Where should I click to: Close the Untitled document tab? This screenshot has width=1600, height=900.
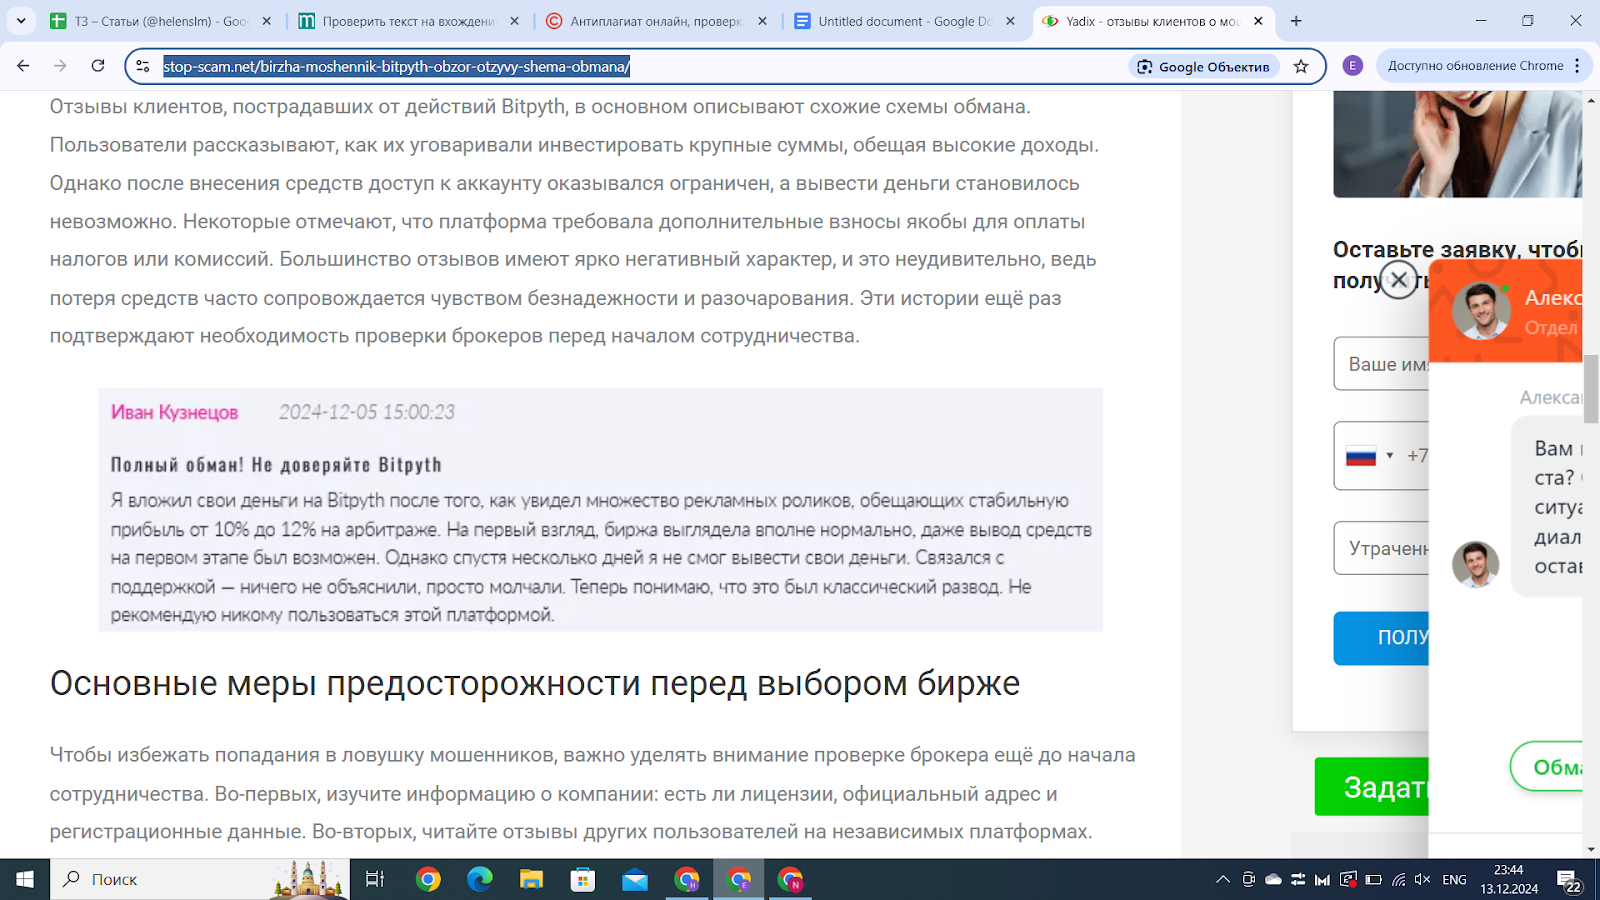click(x=1010, y=21)
